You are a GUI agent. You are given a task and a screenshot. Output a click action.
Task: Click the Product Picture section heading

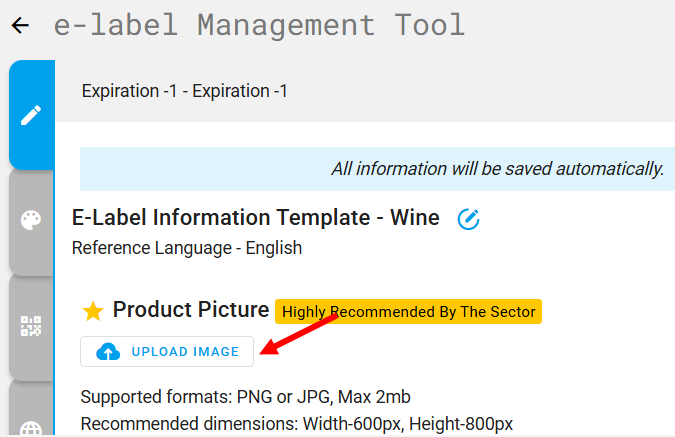click(x=191, y=310)
